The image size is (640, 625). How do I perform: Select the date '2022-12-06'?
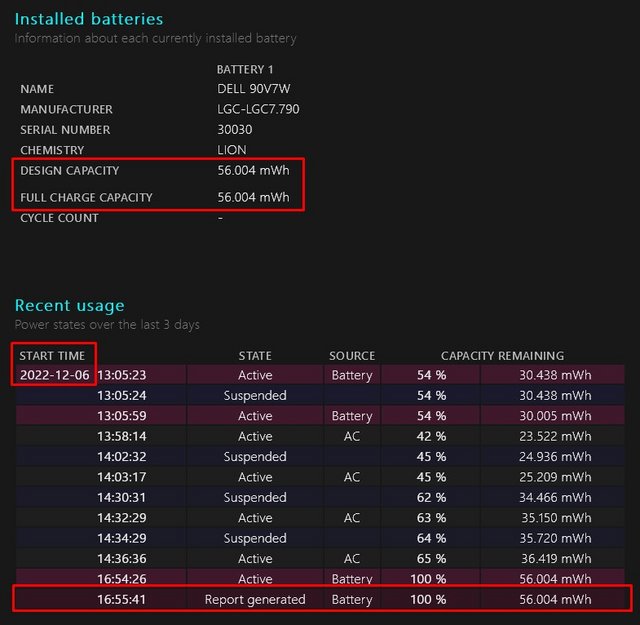pos(55,375)
